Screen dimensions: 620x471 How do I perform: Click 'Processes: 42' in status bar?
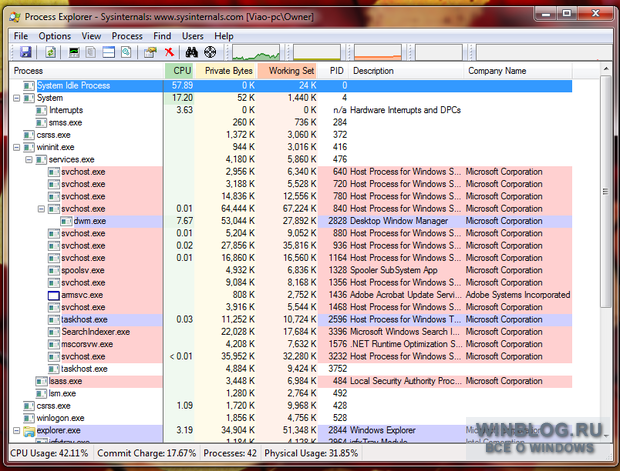click(x=230, y=453)
